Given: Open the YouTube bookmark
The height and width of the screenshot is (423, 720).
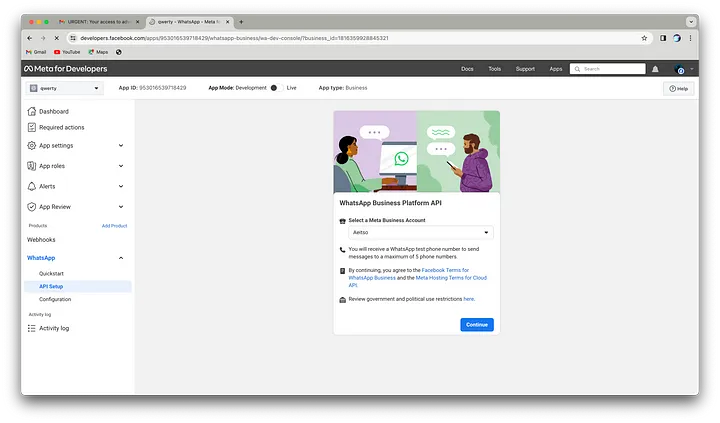Looking at the screenshot, I should tap(67, 52).
